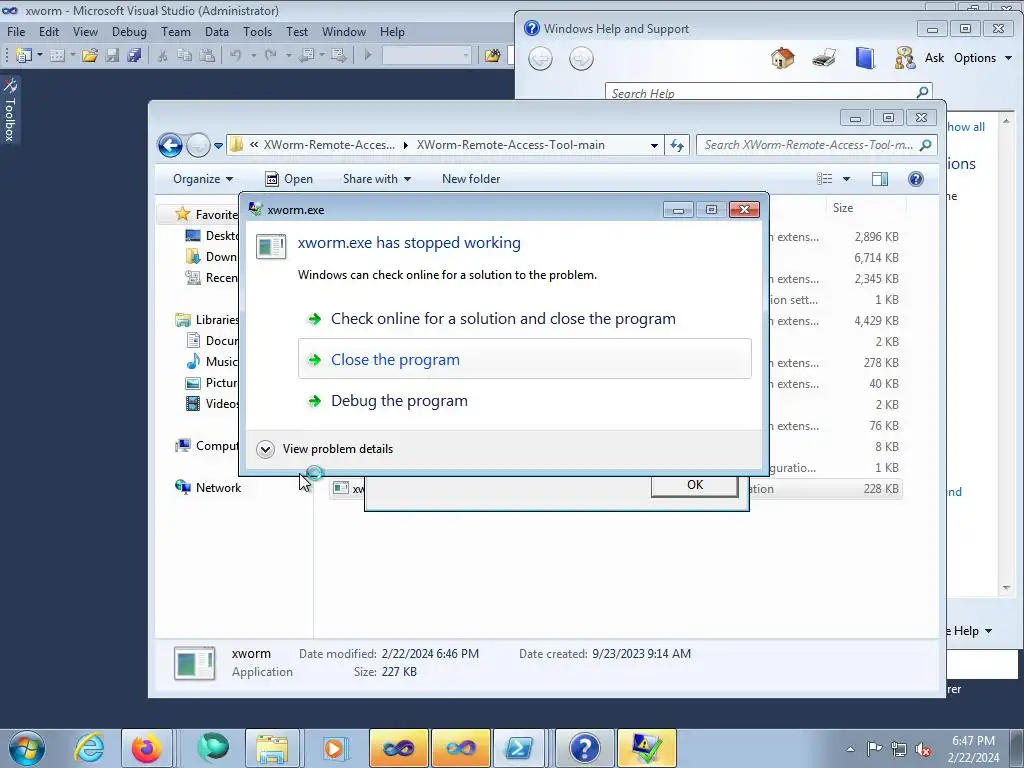Open the Tools menu in Visual Studio
This screenshot has height=768, width=1024.
pyautogui.click(x=257, y=31)
